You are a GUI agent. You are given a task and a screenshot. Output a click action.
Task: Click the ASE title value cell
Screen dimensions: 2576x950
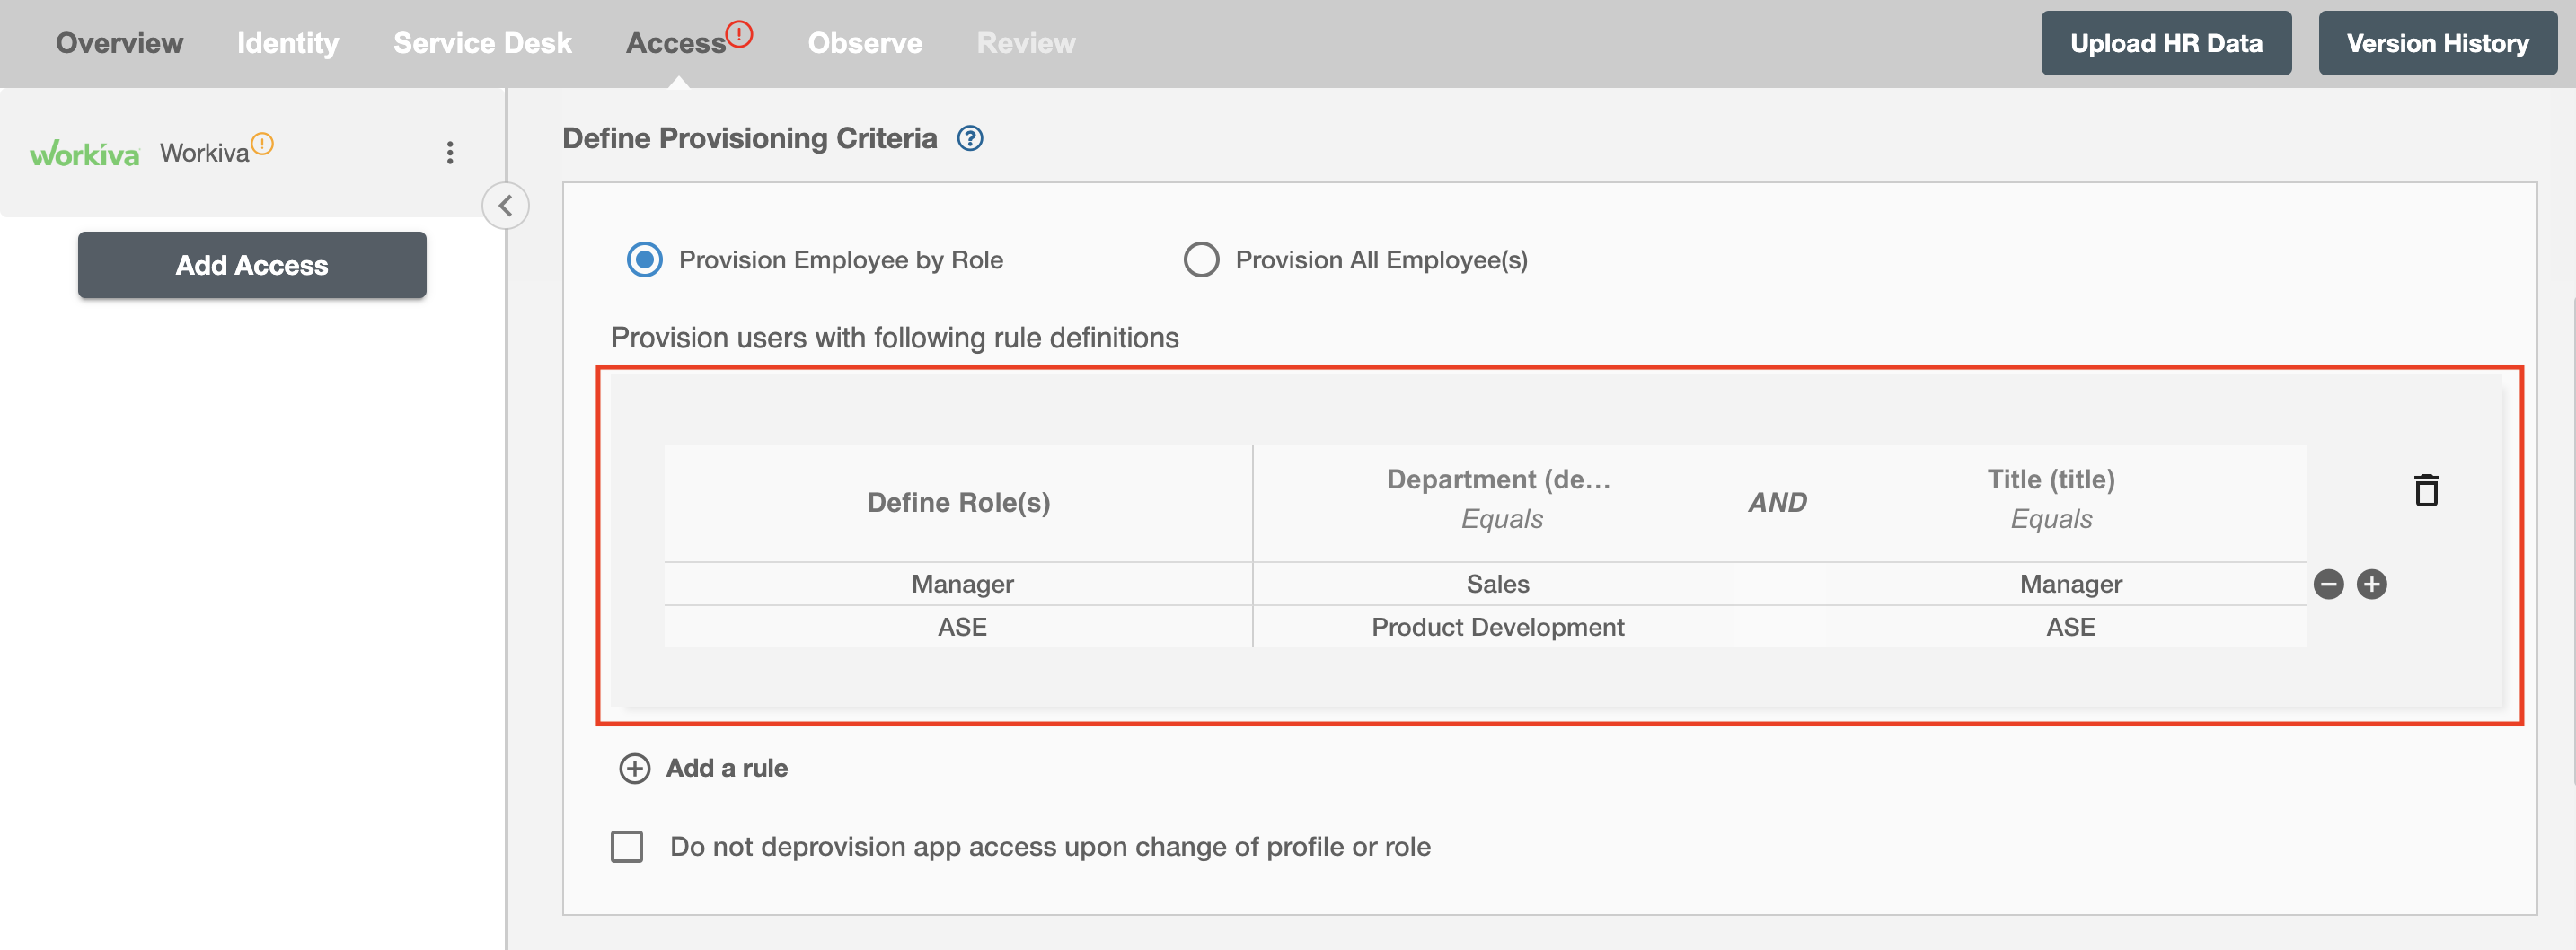pyautogui.click(x=2070, y=627)
